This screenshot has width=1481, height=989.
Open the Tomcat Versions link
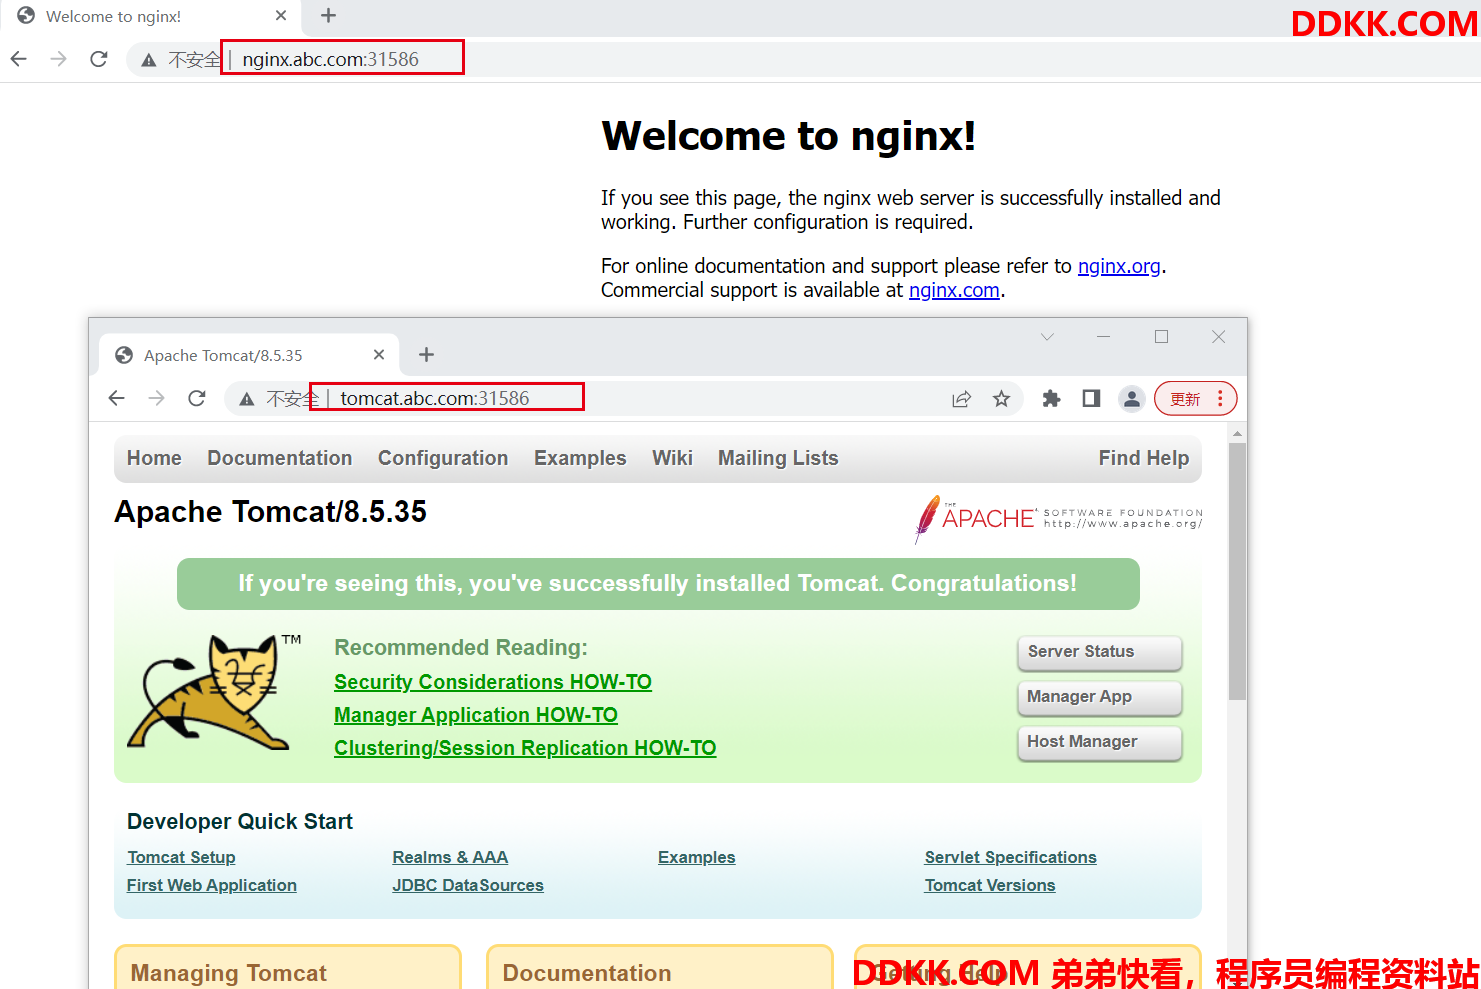990,885
